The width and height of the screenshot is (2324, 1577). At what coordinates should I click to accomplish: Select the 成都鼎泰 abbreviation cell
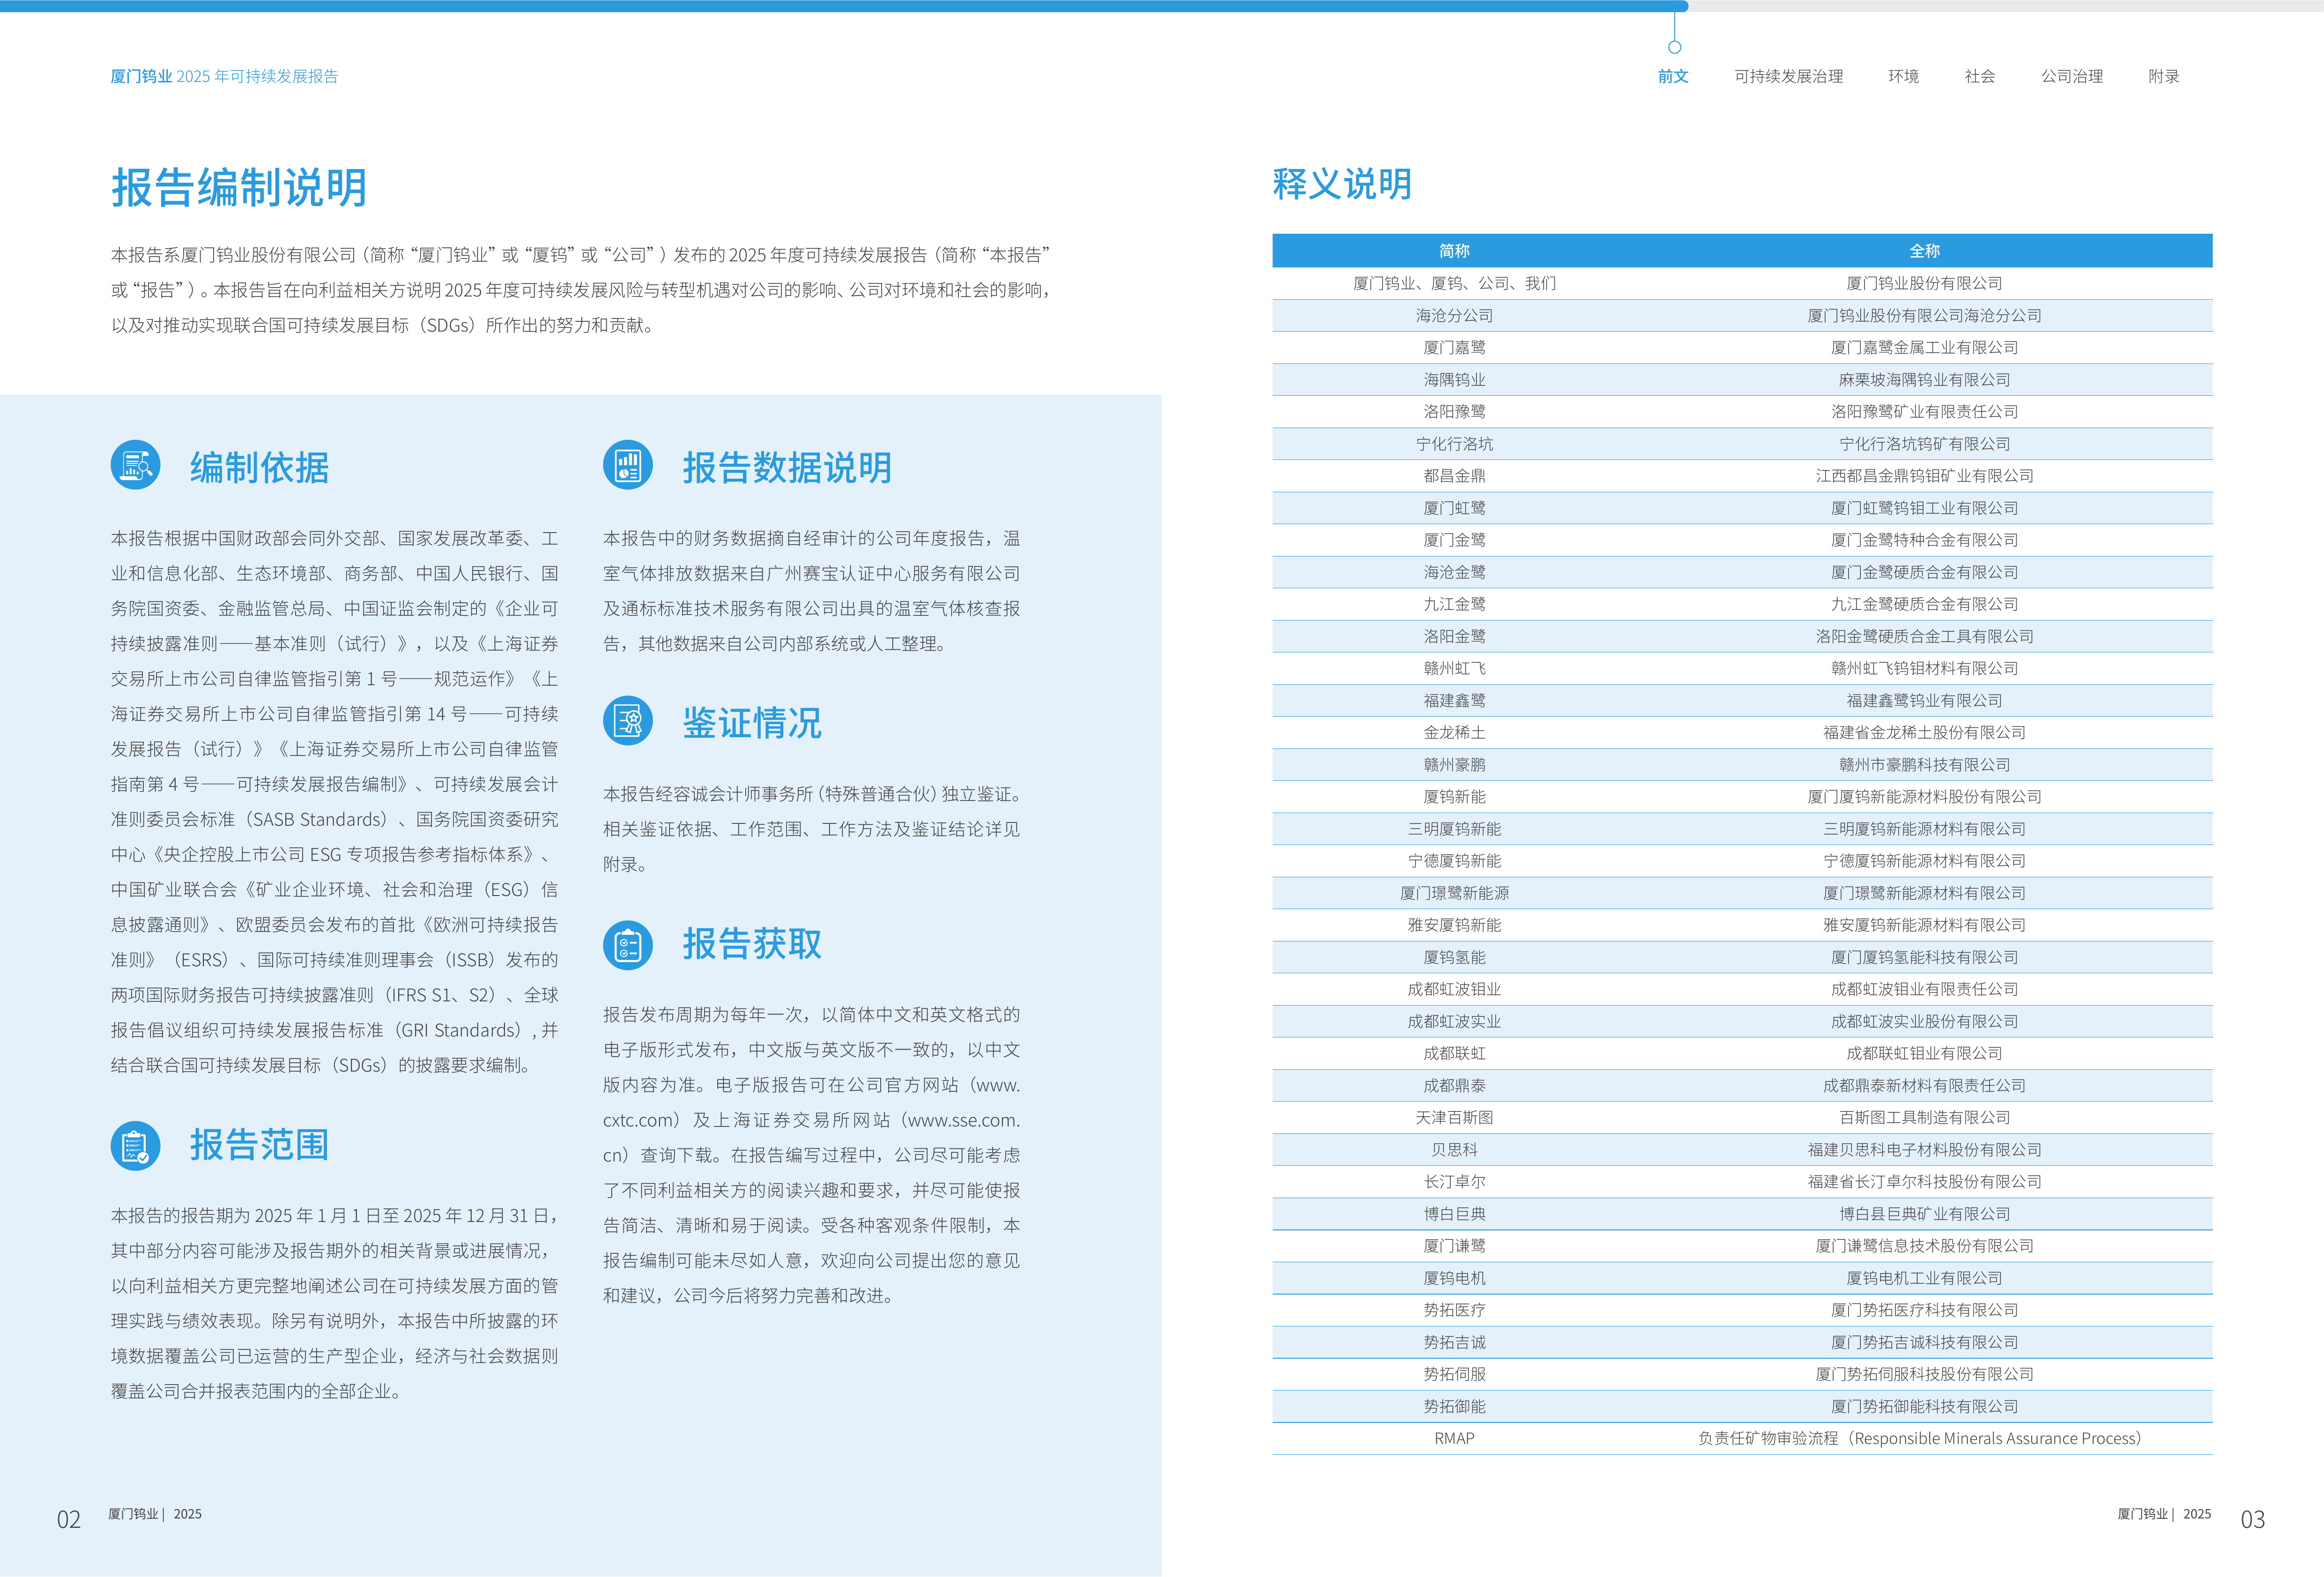click(x=1454, y=1085)
